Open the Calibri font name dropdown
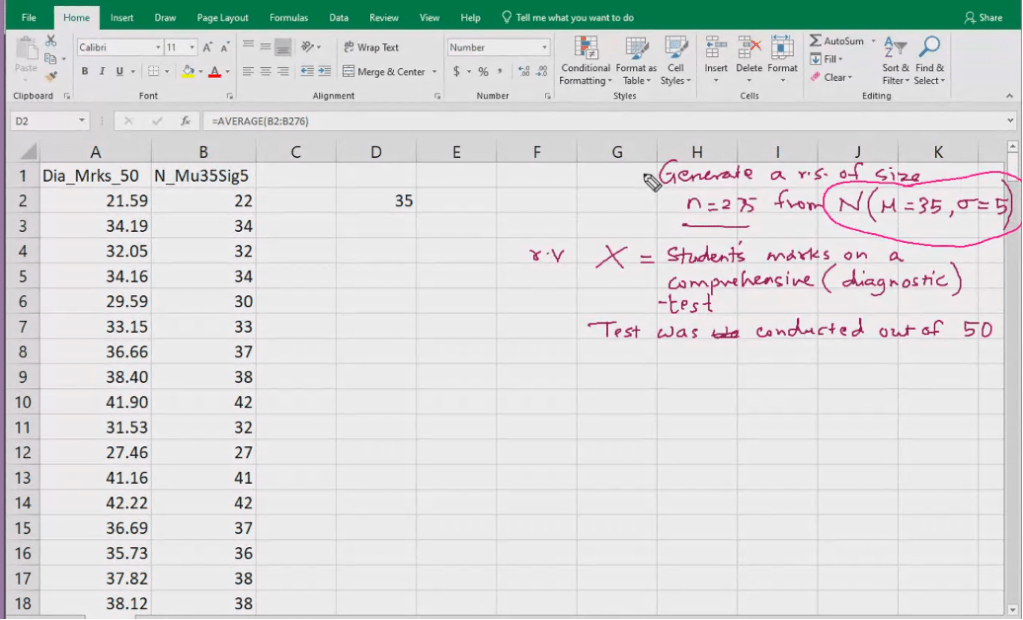This screenshot has height=620, width=1023. point(158,47)
